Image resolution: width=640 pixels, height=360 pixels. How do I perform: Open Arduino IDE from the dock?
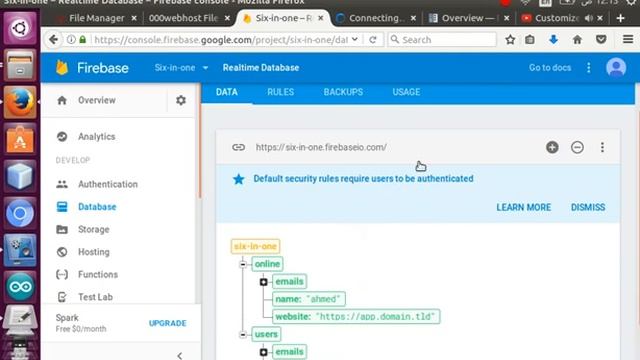pyautogui.click(x=20, y=286)
